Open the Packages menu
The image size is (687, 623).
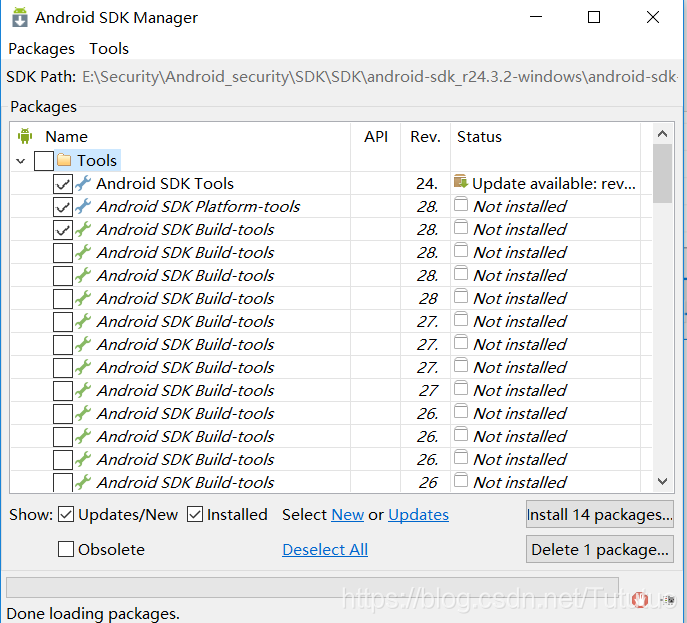click(42, 49)
